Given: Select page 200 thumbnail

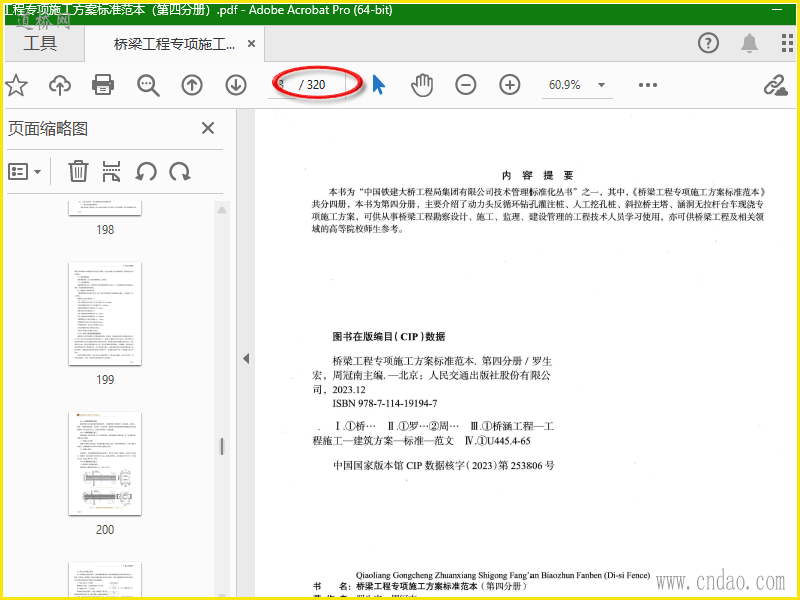Looking at the screenshot, I should click(x=105, y=463).
